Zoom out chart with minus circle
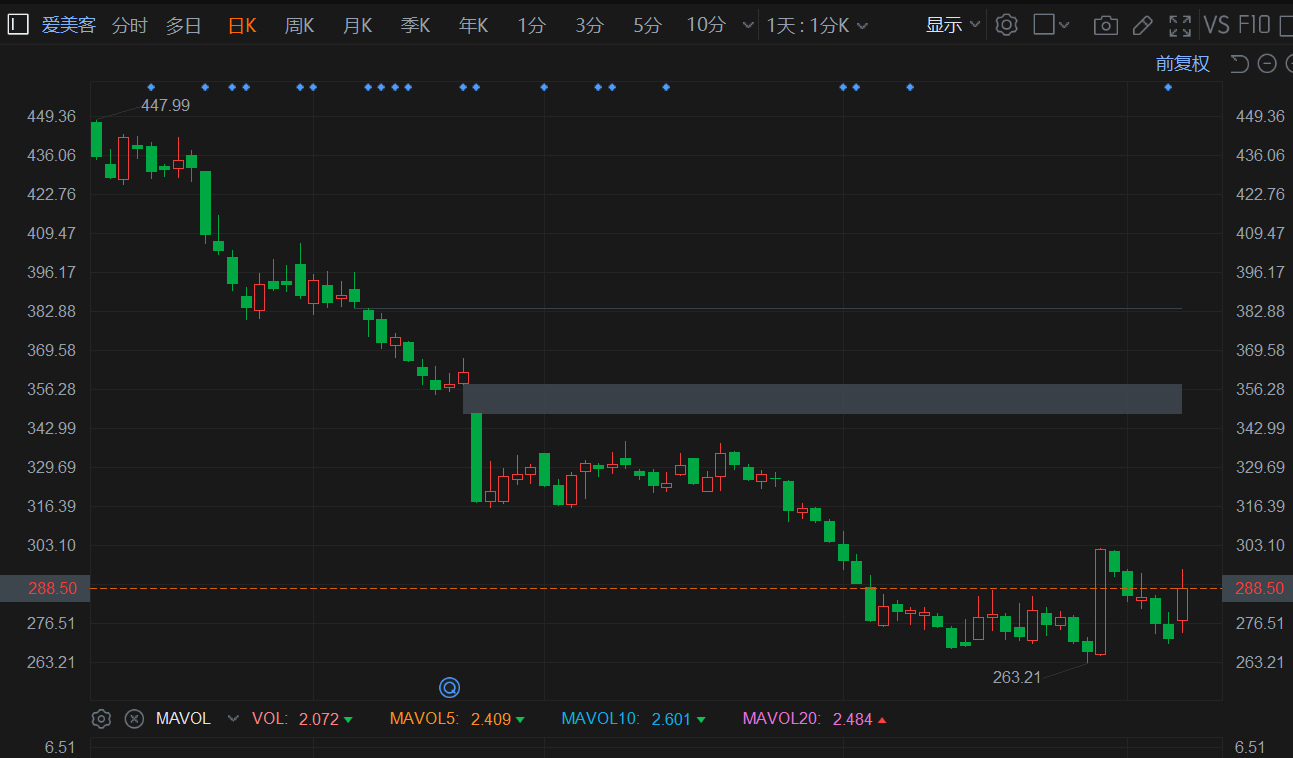Screen dimensions: 1293x758 coord(1267,64)
